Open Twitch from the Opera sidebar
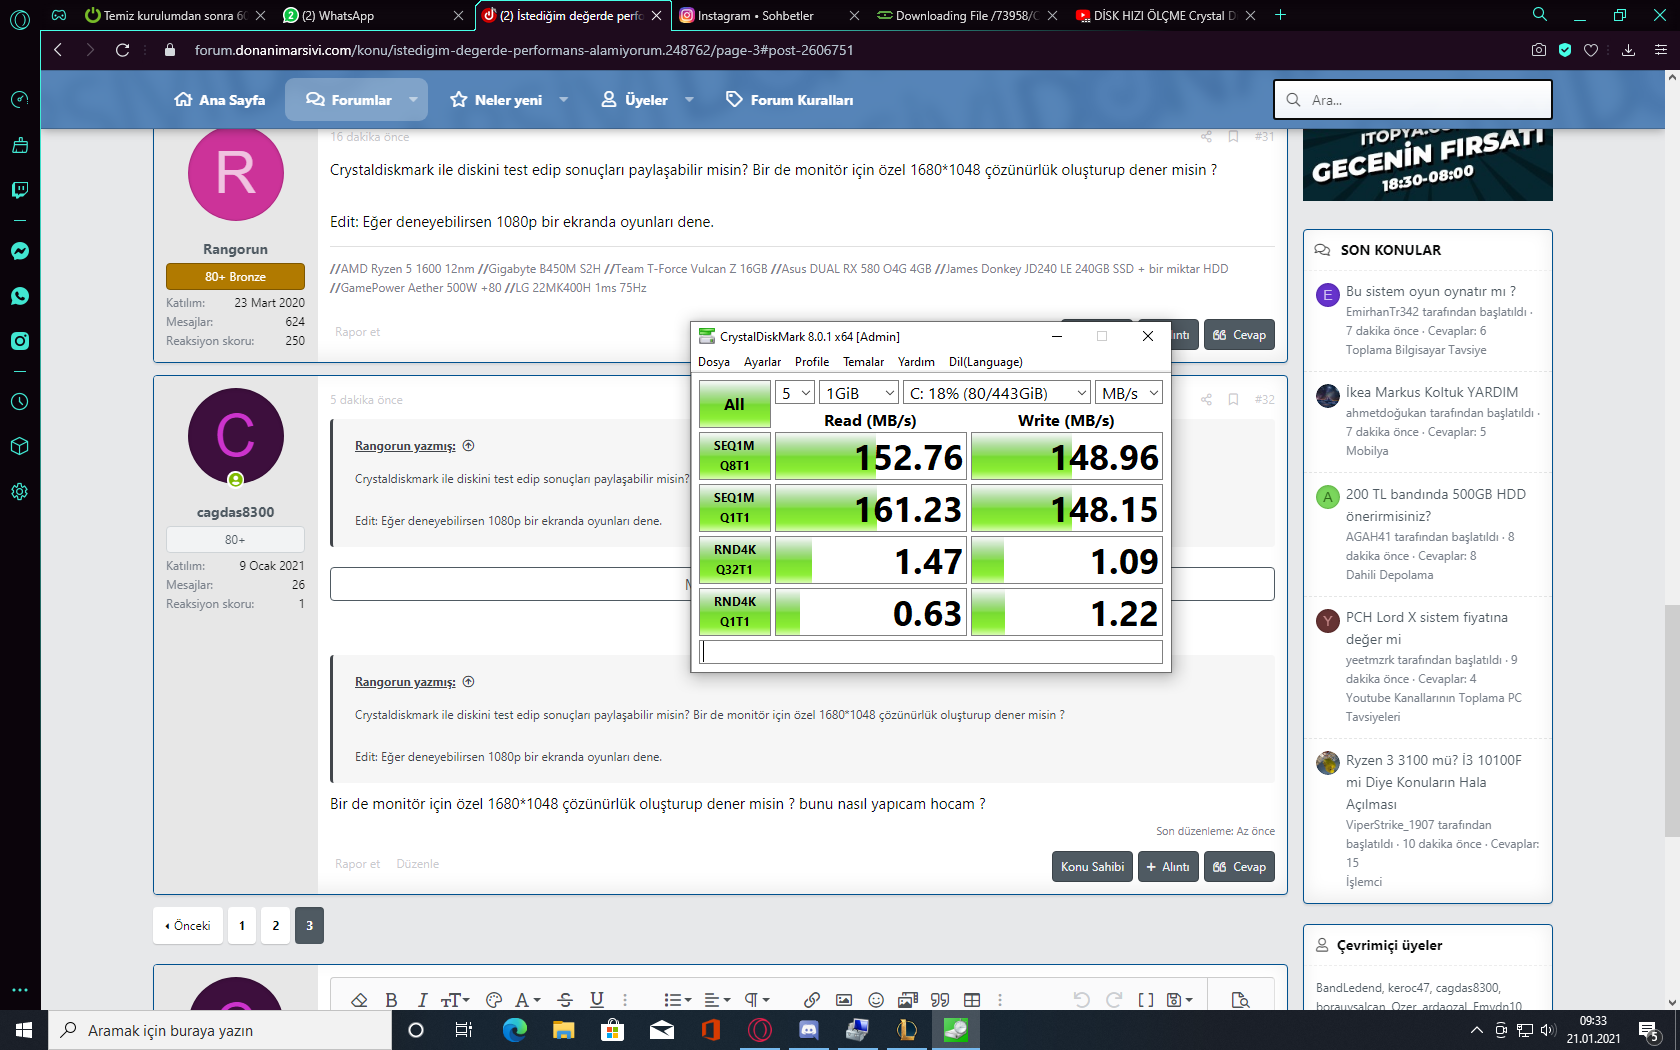1680x1050 pixels. (20, 190)
